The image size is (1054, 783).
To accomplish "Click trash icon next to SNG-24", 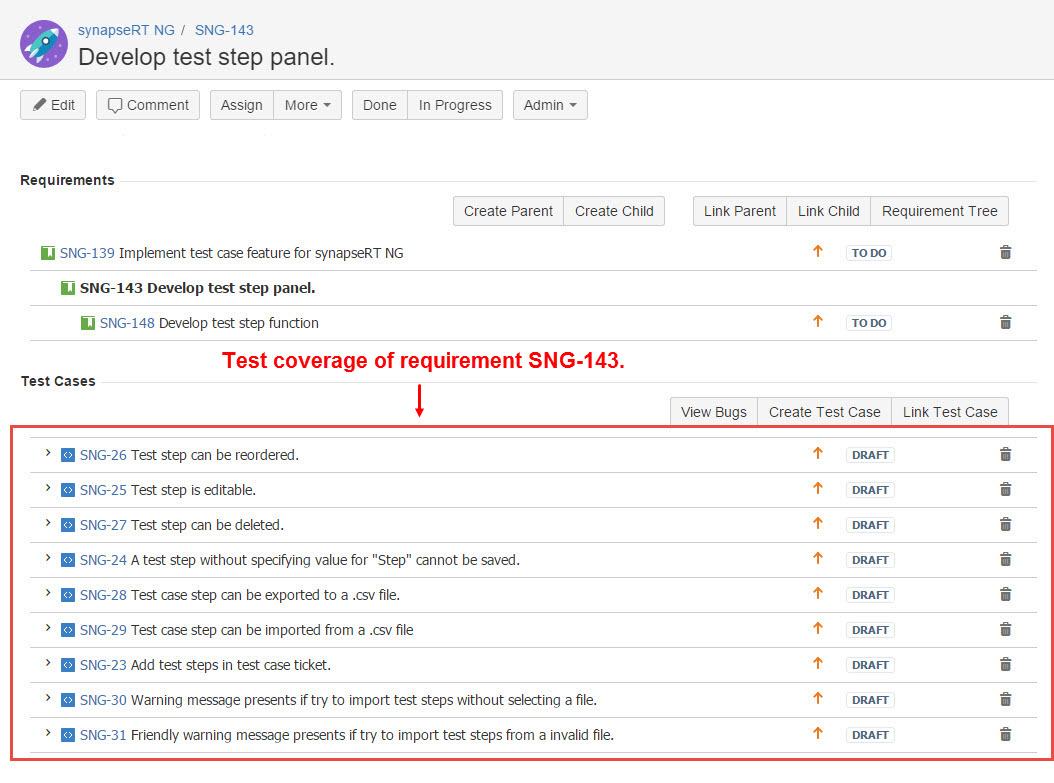I will pos(1005,560).
